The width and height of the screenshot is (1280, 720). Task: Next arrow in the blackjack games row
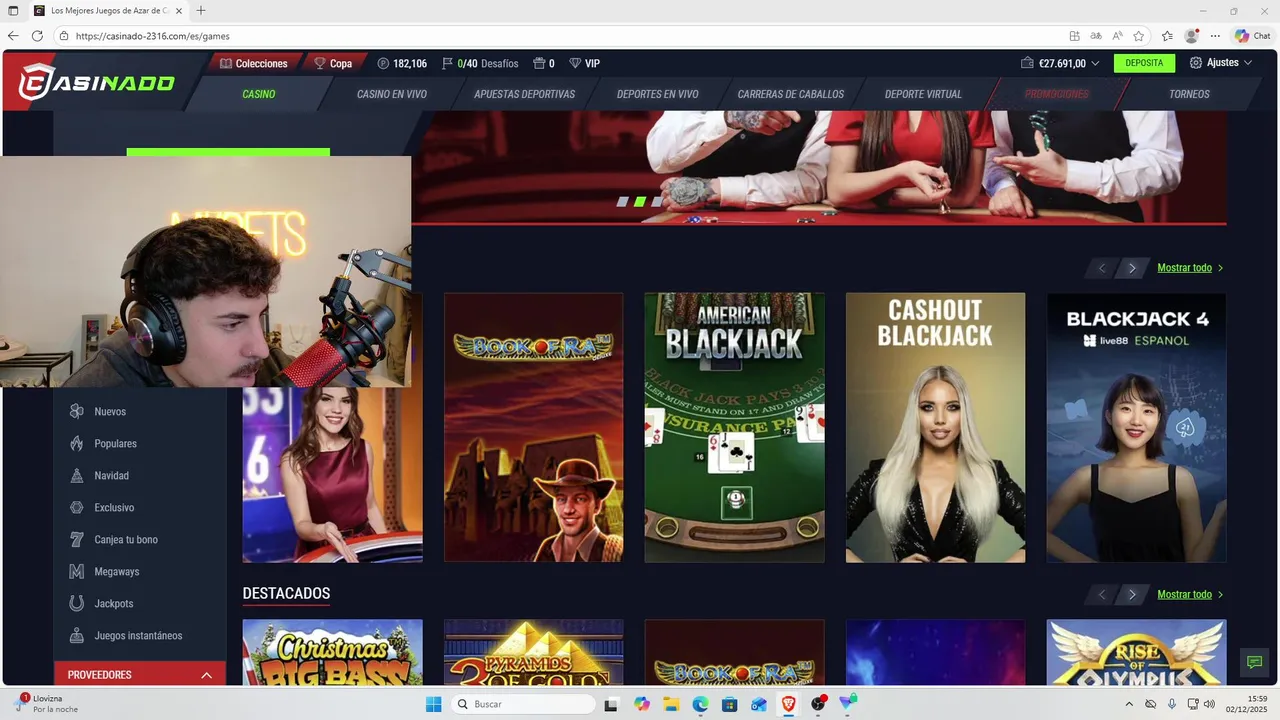[x=1132, y=268]
